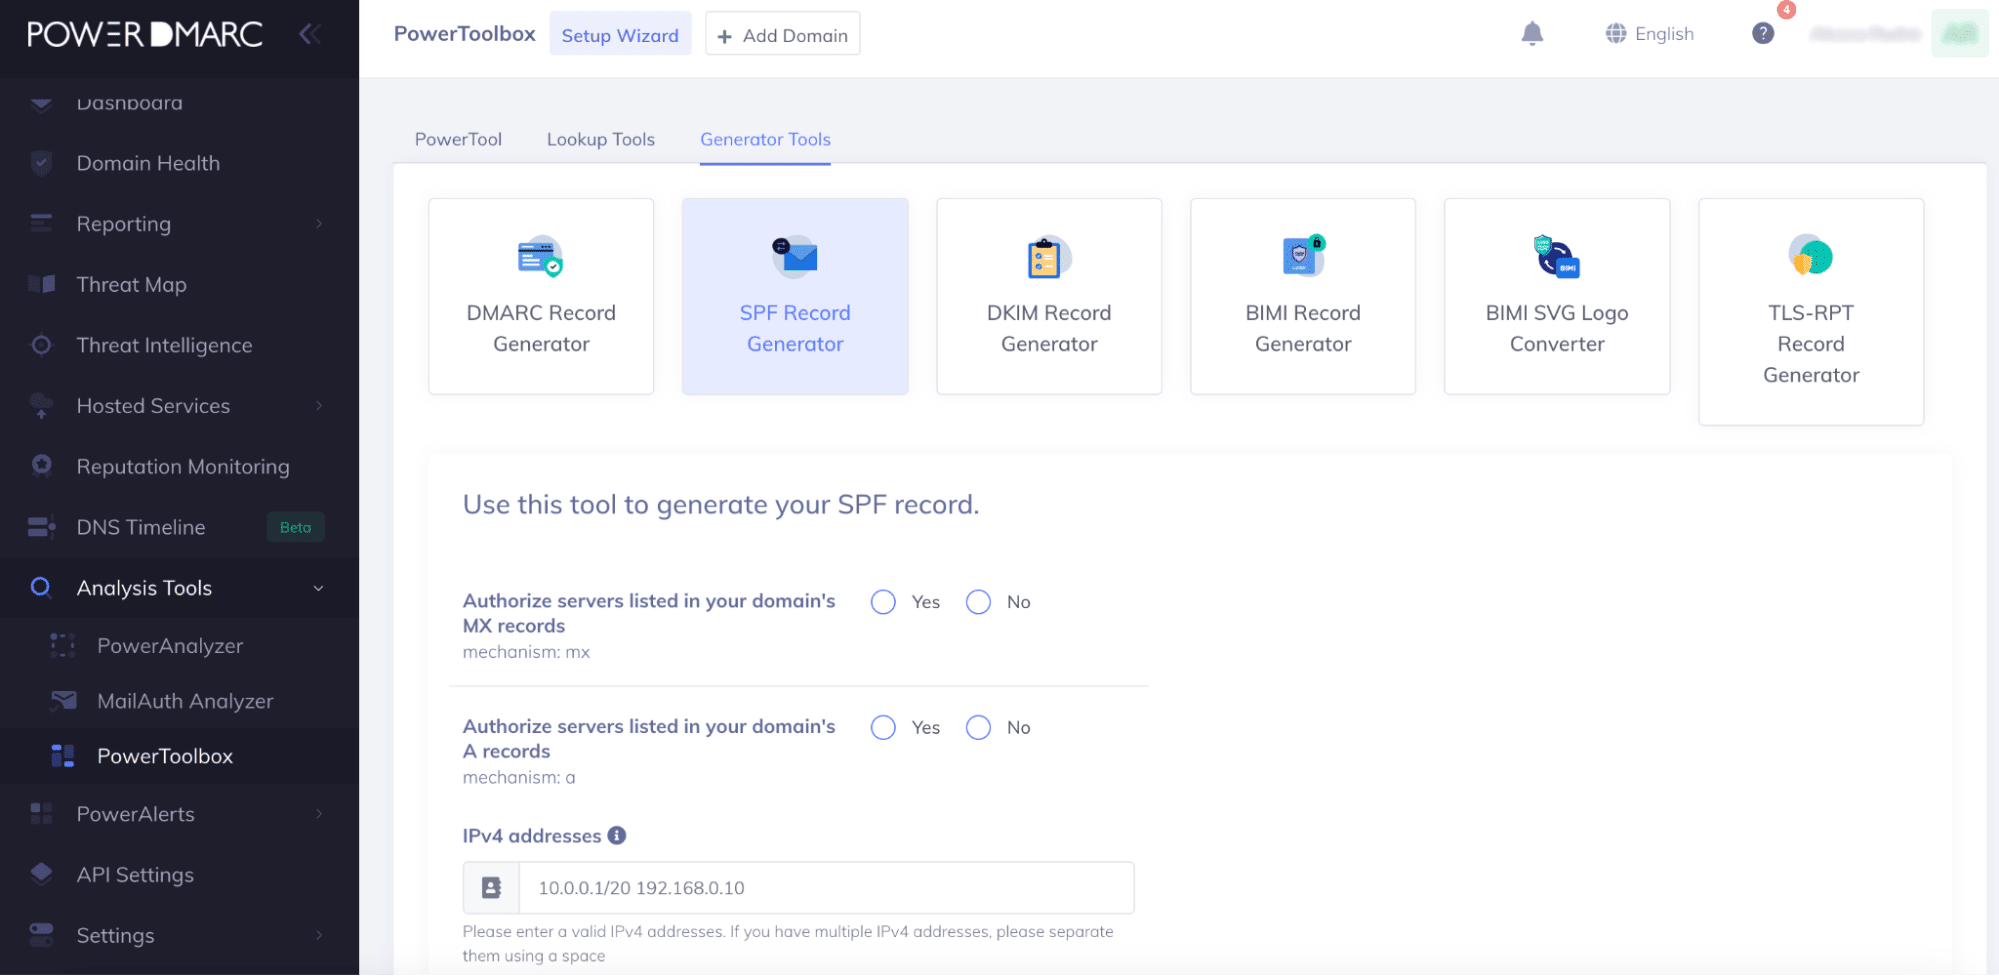Screen dimensions: 1999x976
Task: Expand the Settings submenu arrow
Action: 319,935
